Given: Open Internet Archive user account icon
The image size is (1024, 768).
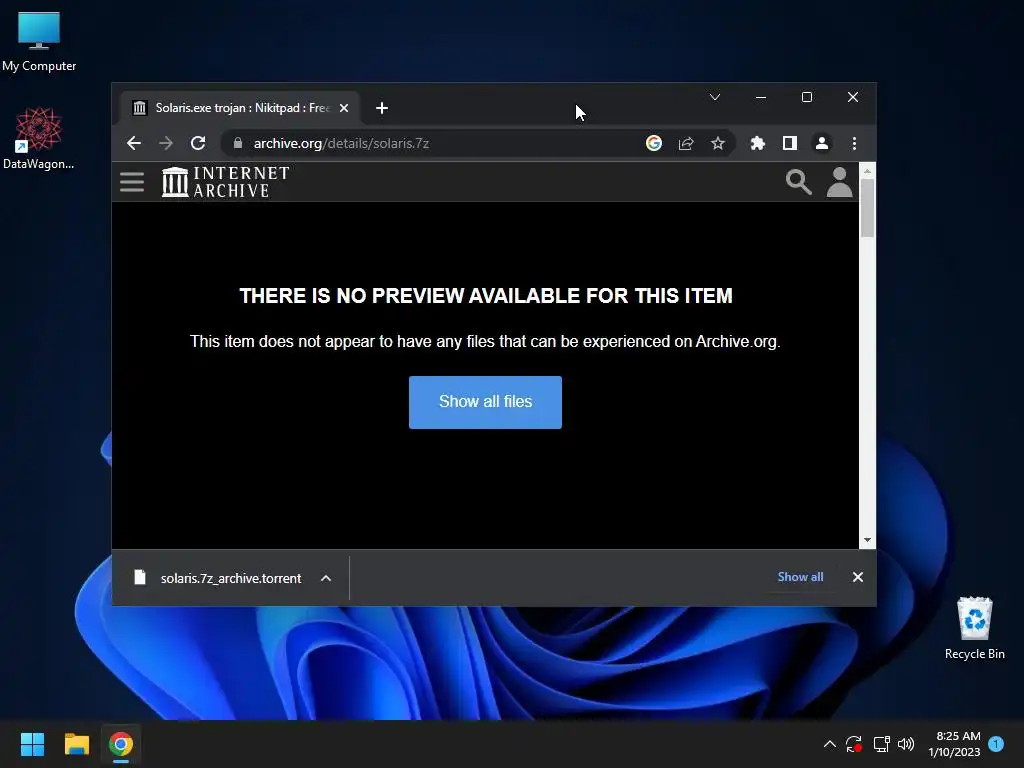Looking at the screenshot, I should coord(839,182).
